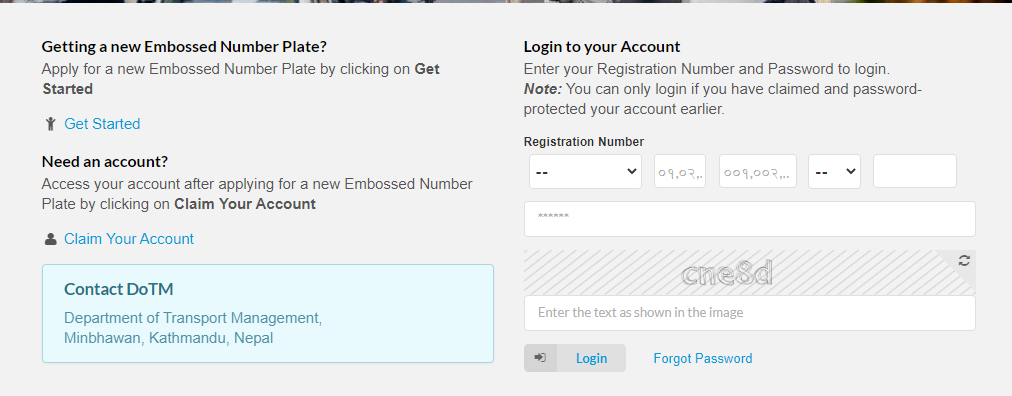Click the registration field with ००१,००२ placeholder
The image size is (1012, 396).
point(758,172)
